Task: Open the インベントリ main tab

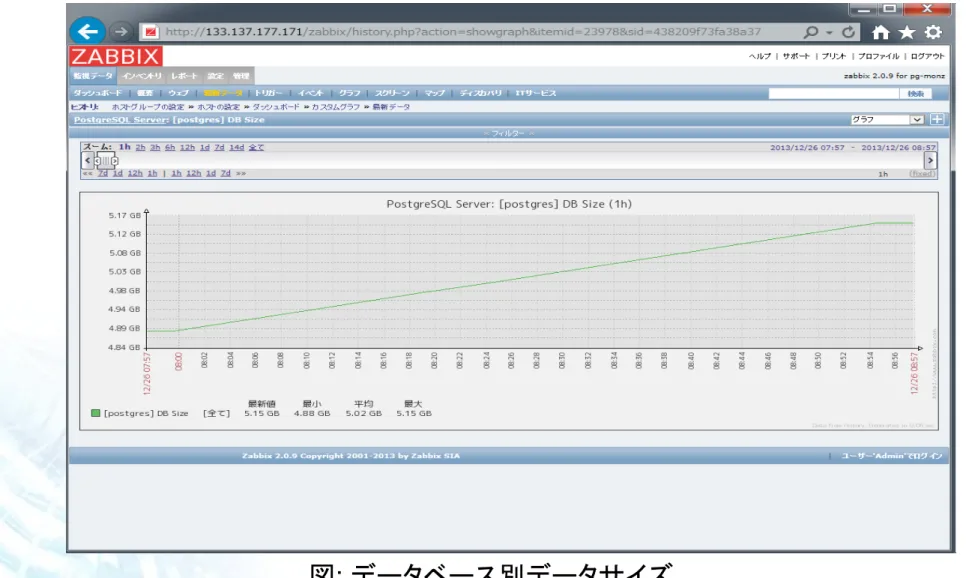Action: (x=142, y=76)
